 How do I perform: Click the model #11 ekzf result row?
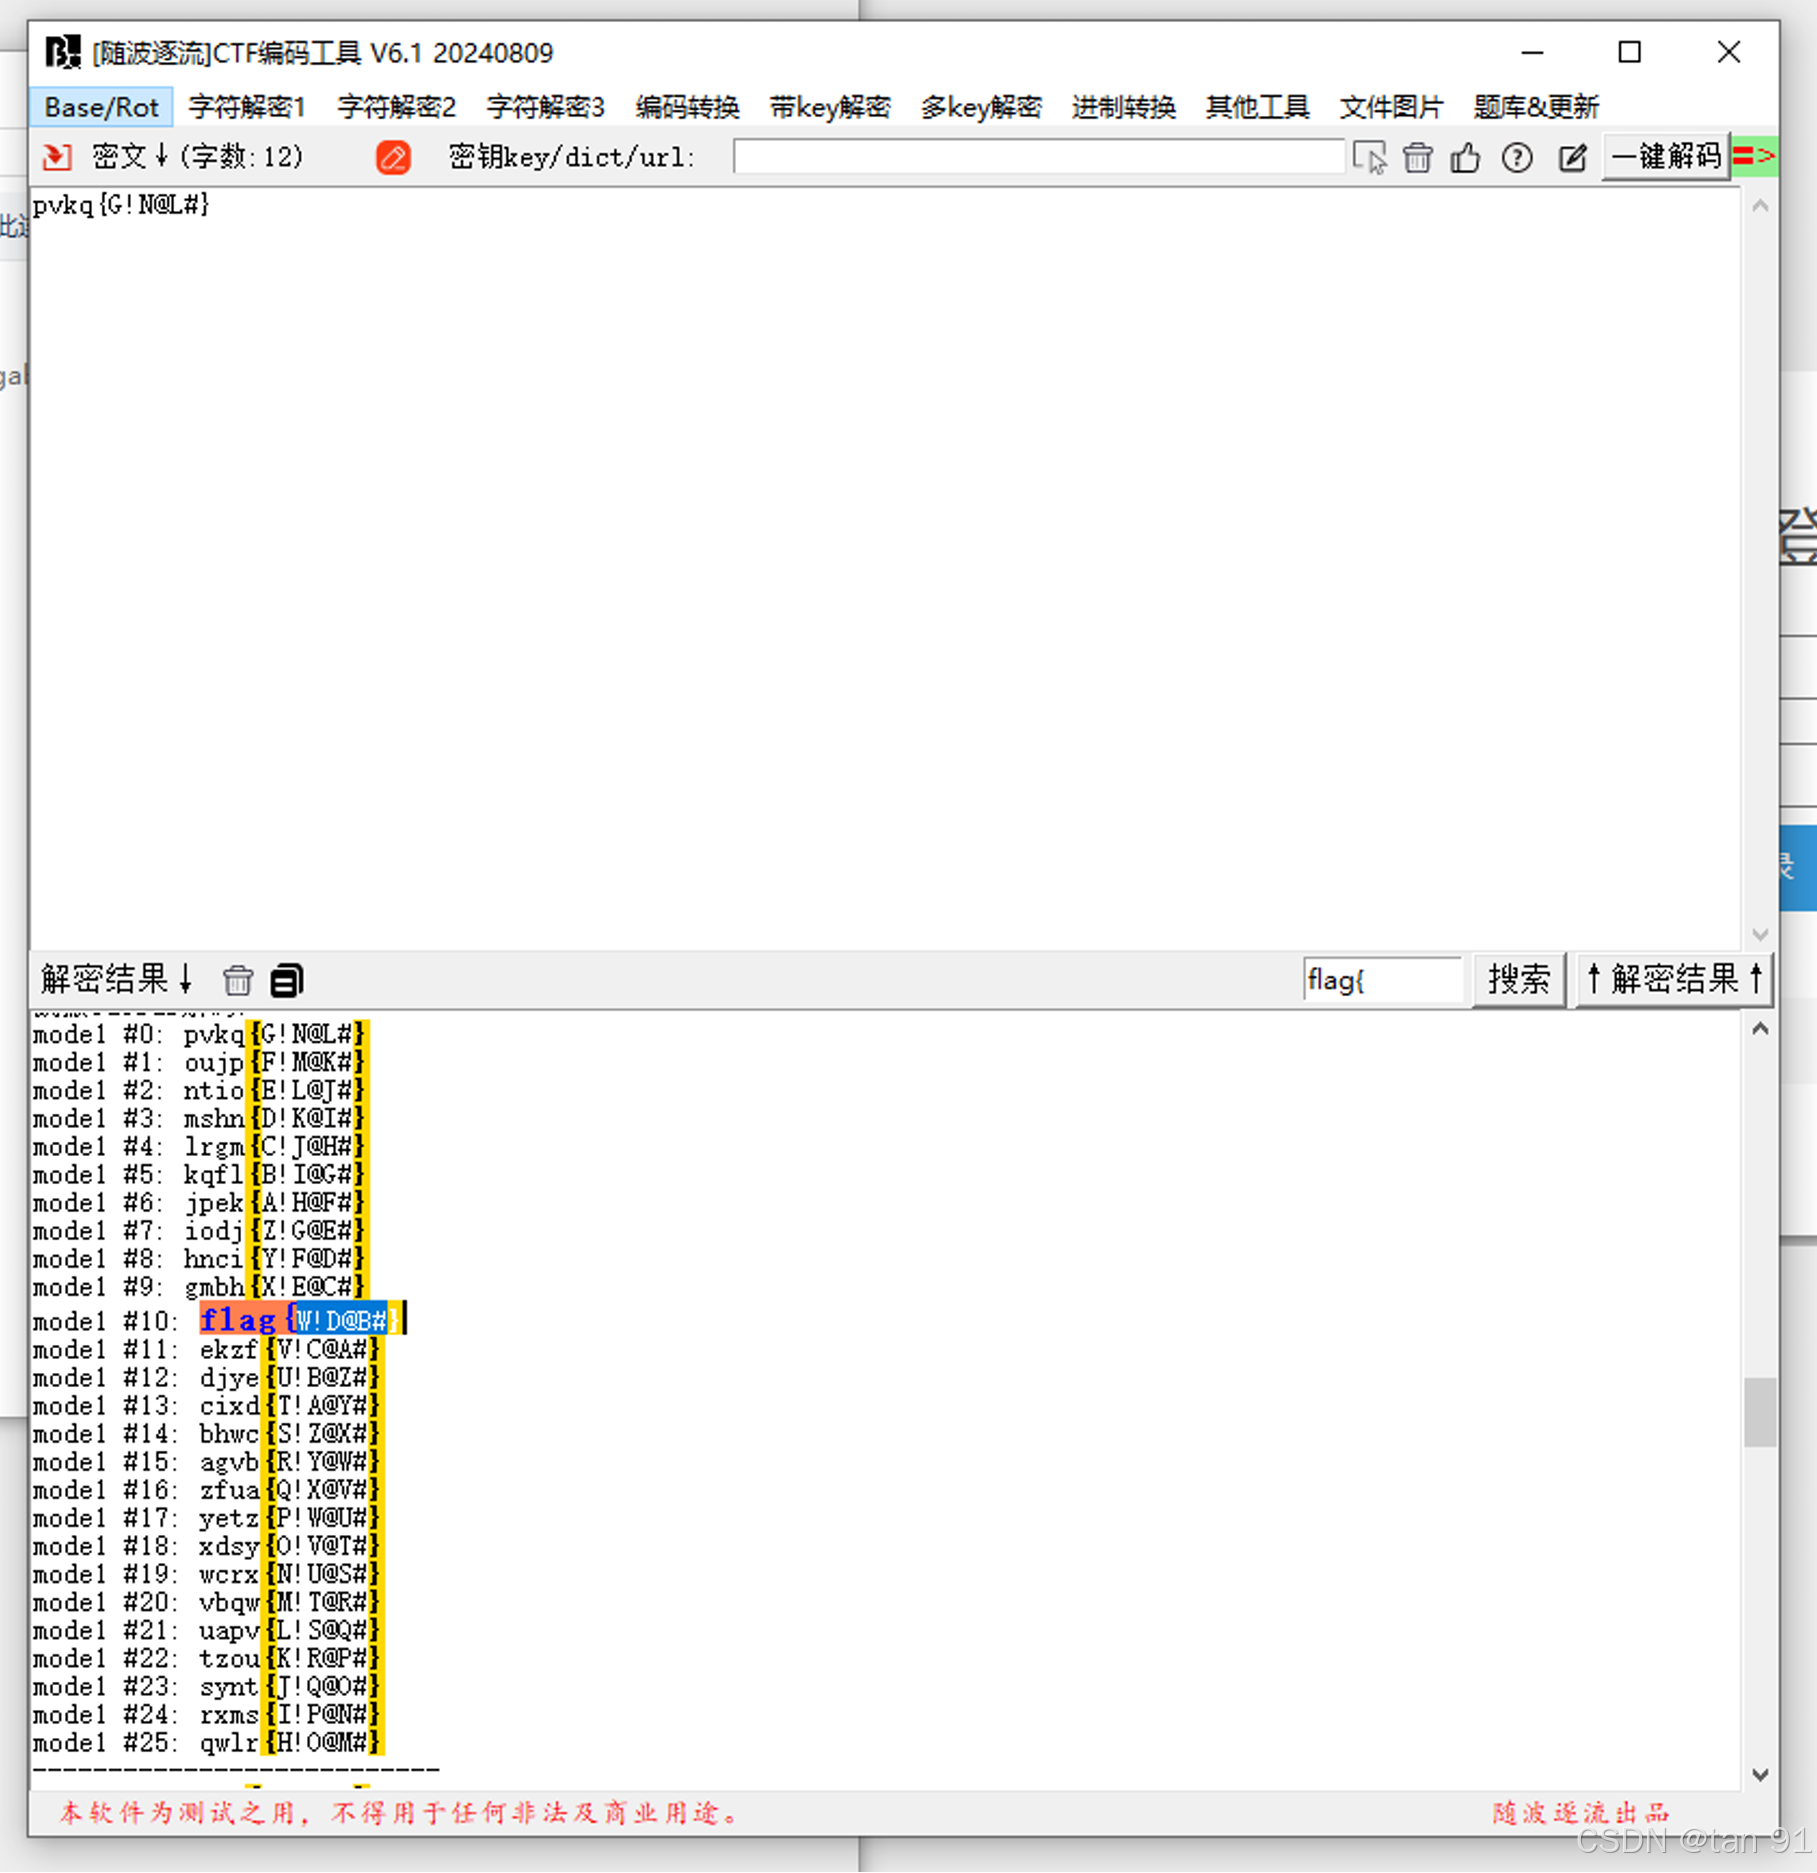(x=207, y=1350)
